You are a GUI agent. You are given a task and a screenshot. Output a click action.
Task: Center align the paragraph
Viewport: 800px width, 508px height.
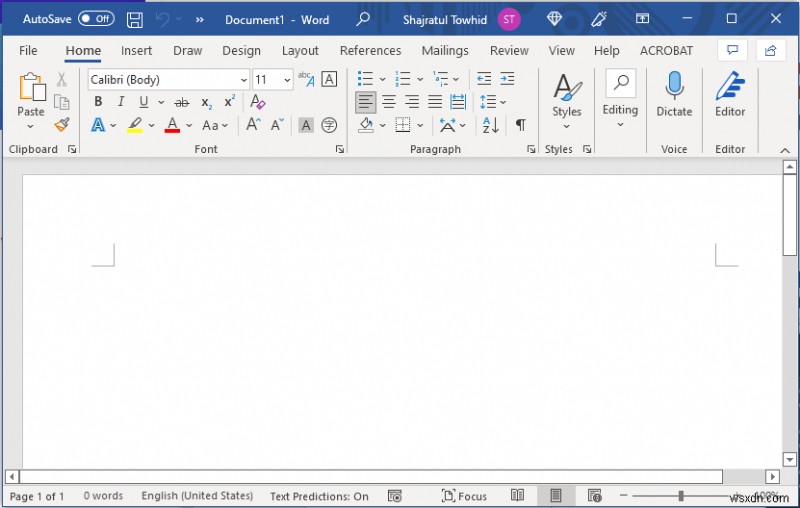[389, 102]
